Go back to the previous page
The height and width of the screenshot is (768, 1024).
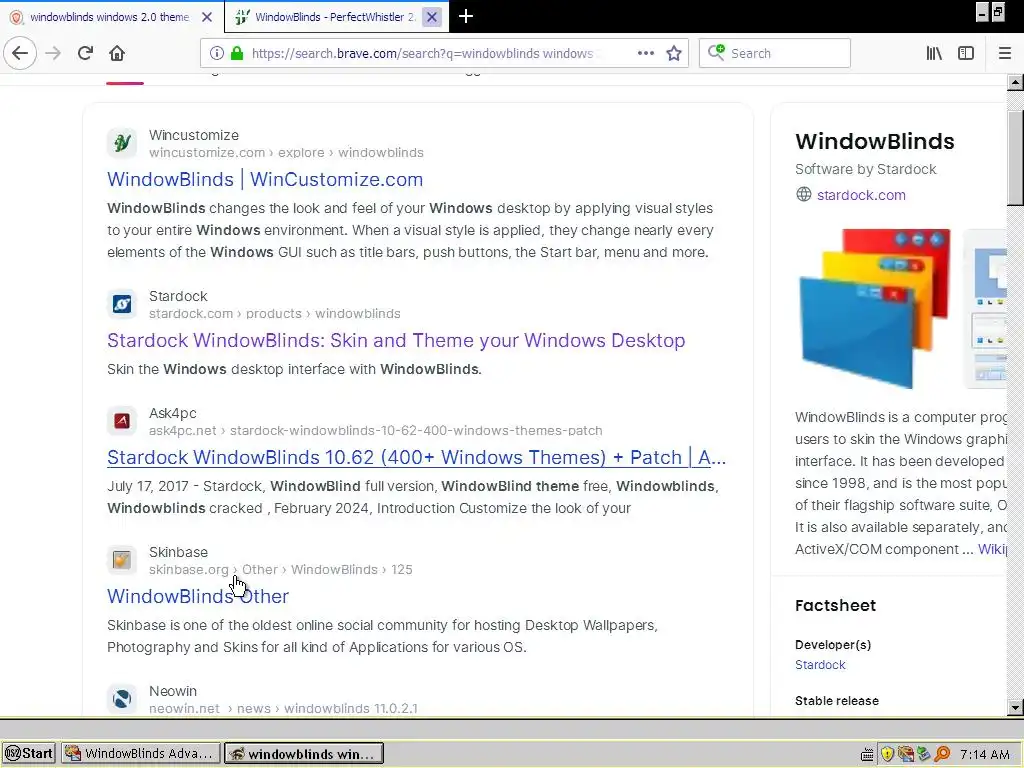[20, 53]
